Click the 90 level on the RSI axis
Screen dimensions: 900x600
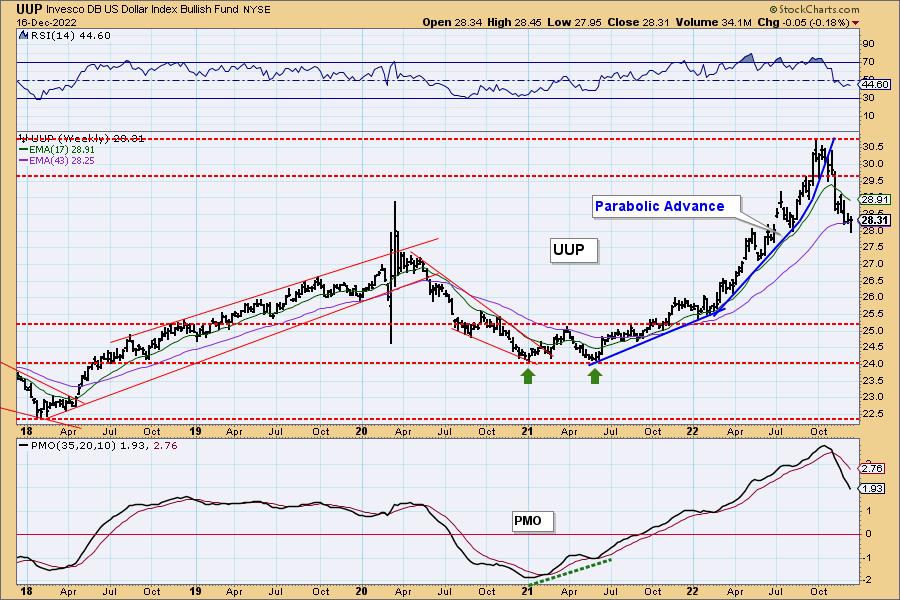[x=868, y=44]
